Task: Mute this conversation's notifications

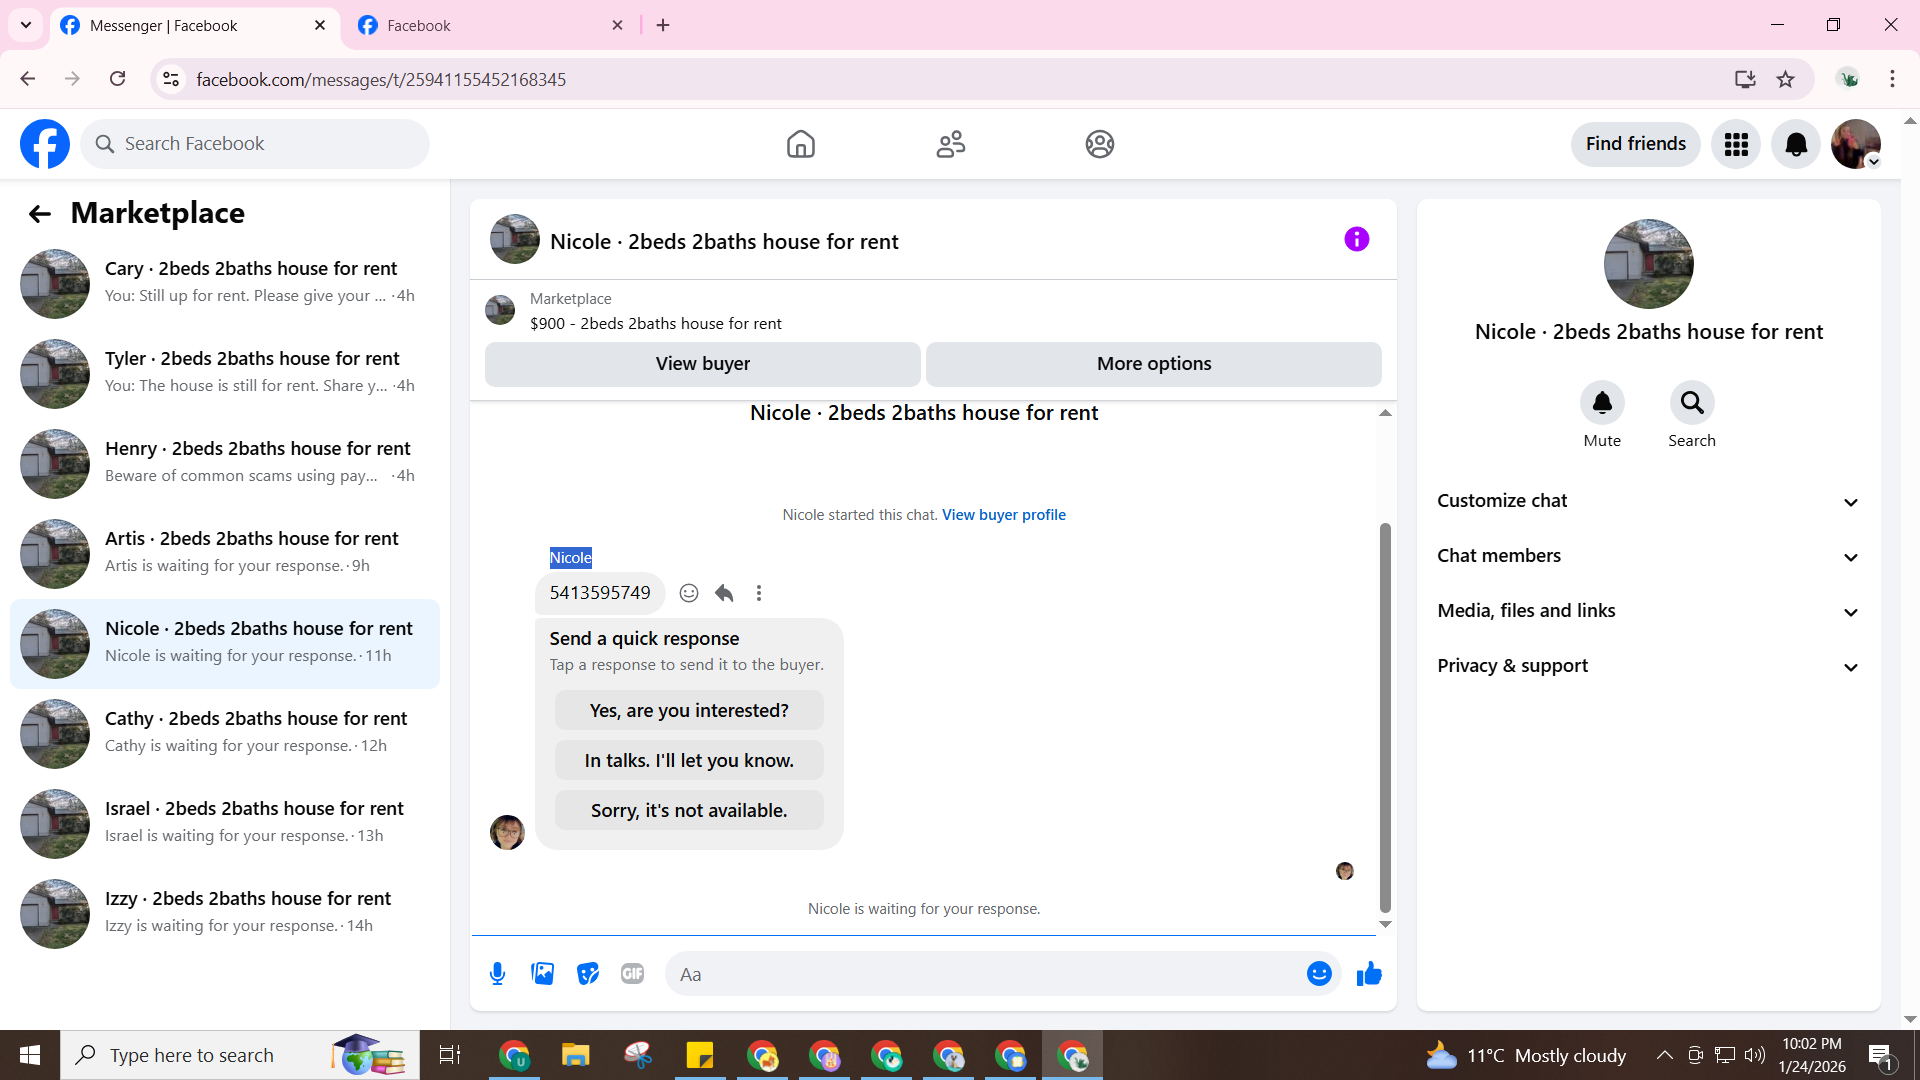Action: [x=1601, y=403]
